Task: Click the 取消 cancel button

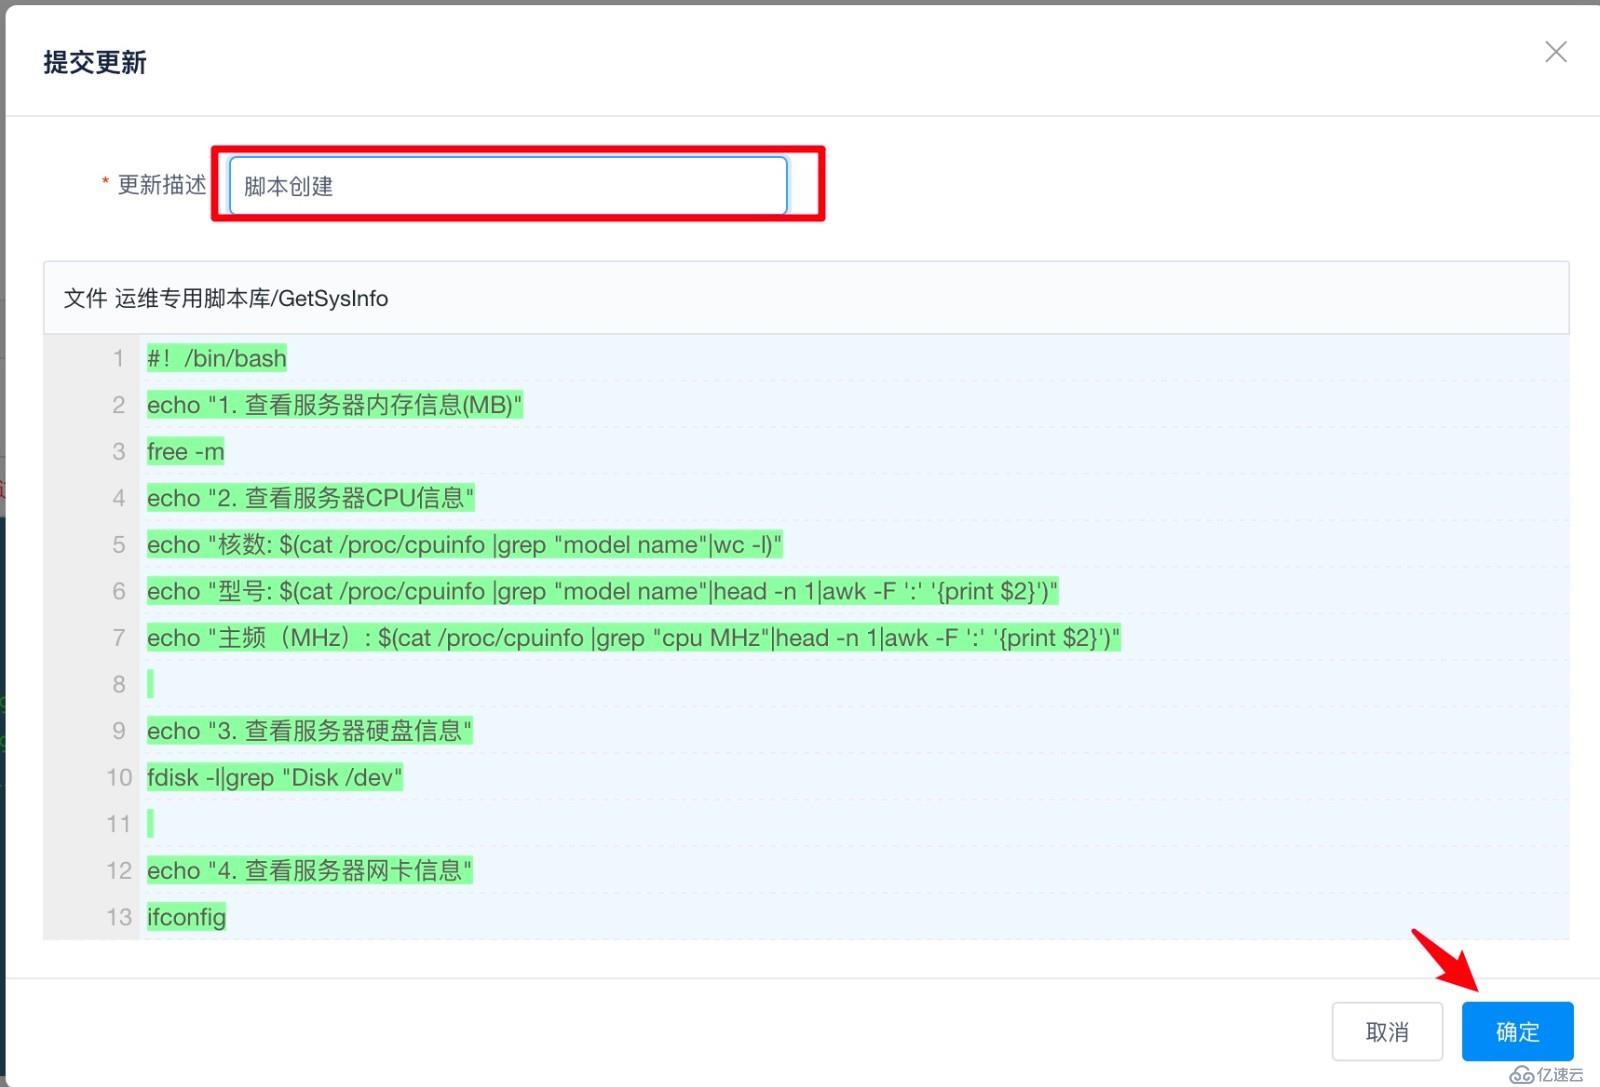Action: (1387, 1031)
